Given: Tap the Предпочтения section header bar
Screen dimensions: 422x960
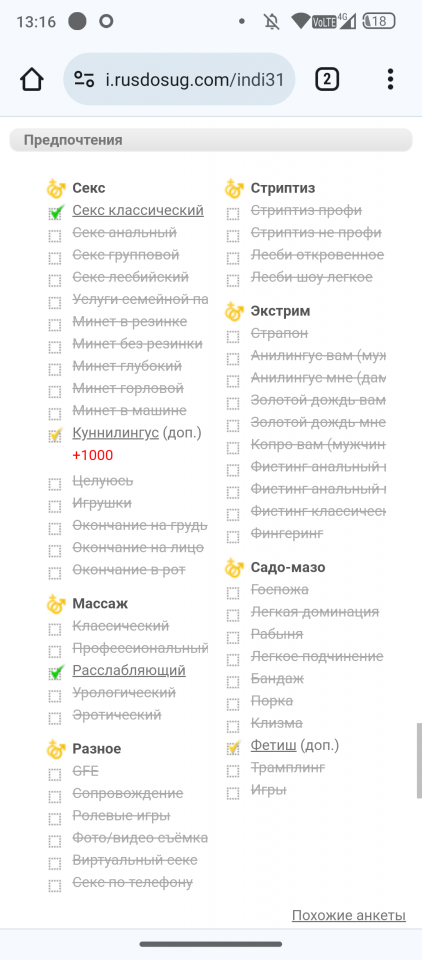Looking at the screenshot, I should pos(211,140).
